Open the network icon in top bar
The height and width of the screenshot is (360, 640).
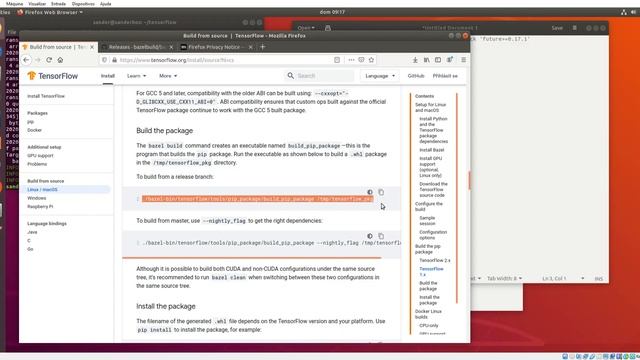[624, 12]
